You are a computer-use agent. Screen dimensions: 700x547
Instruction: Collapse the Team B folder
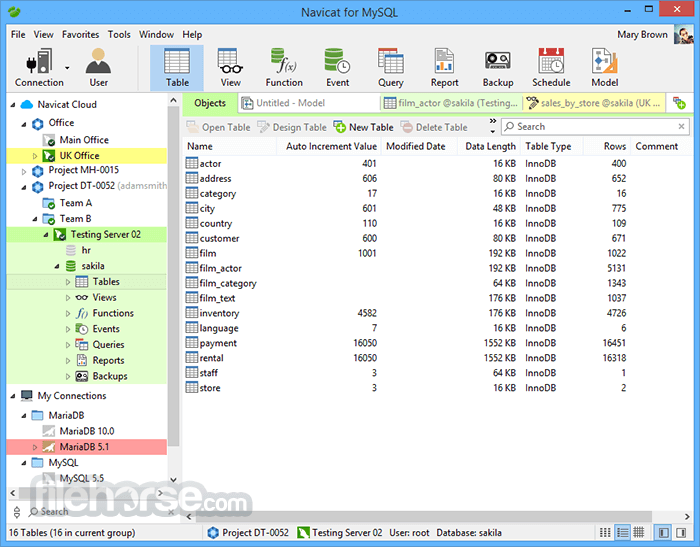35,219
